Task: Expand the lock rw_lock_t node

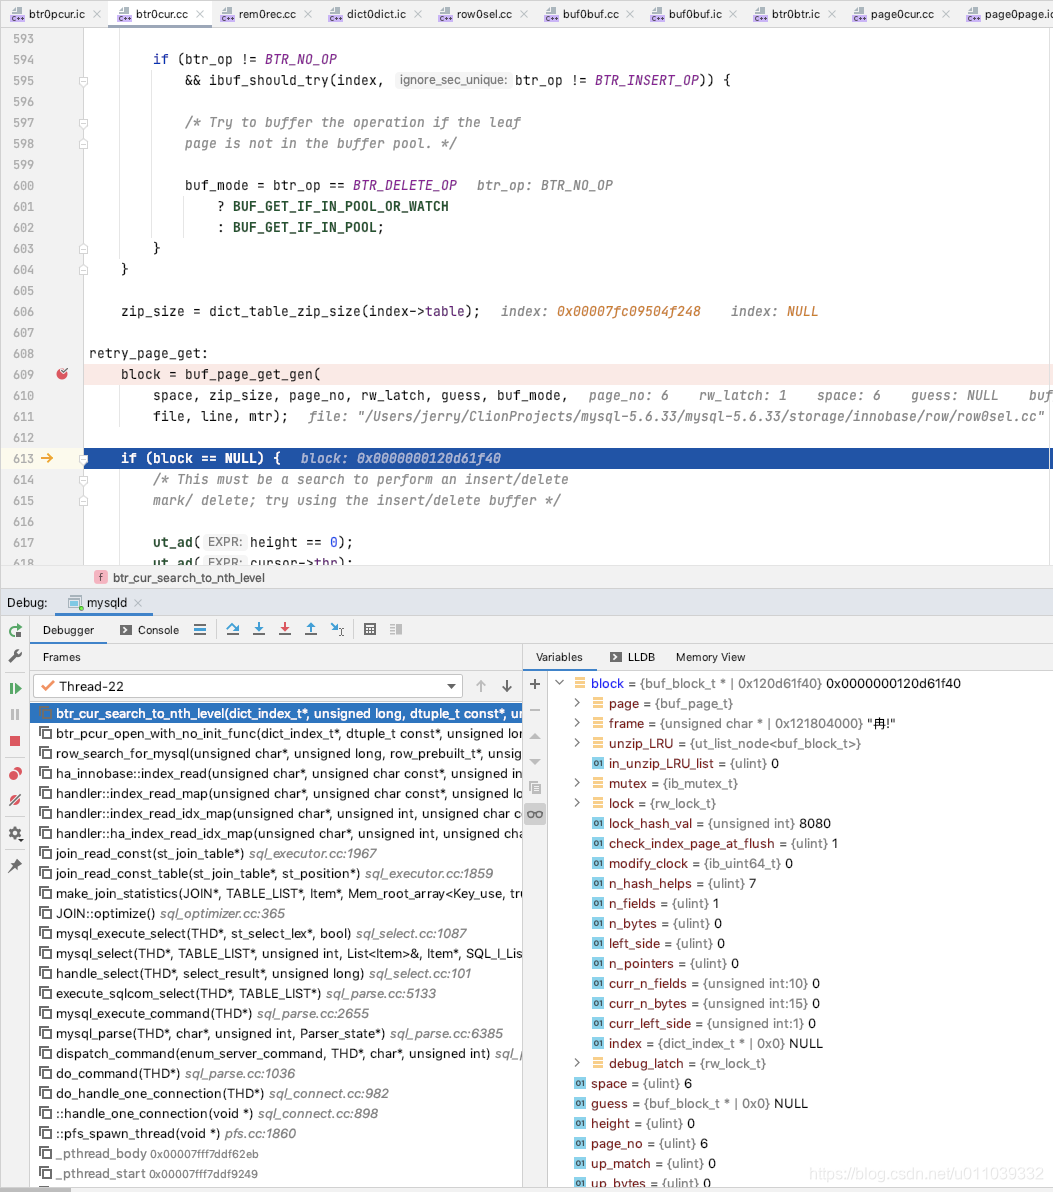Action: pos(578,804)
